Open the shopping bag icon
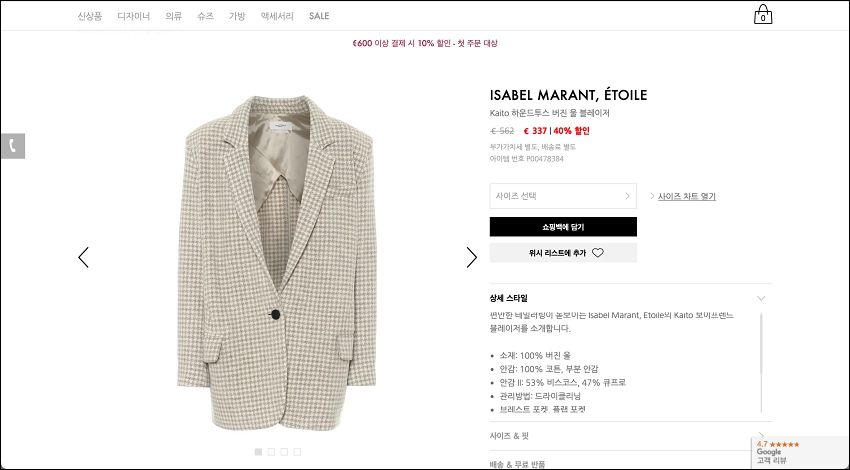This screenshot has width=850, height=470. point(763,15)
